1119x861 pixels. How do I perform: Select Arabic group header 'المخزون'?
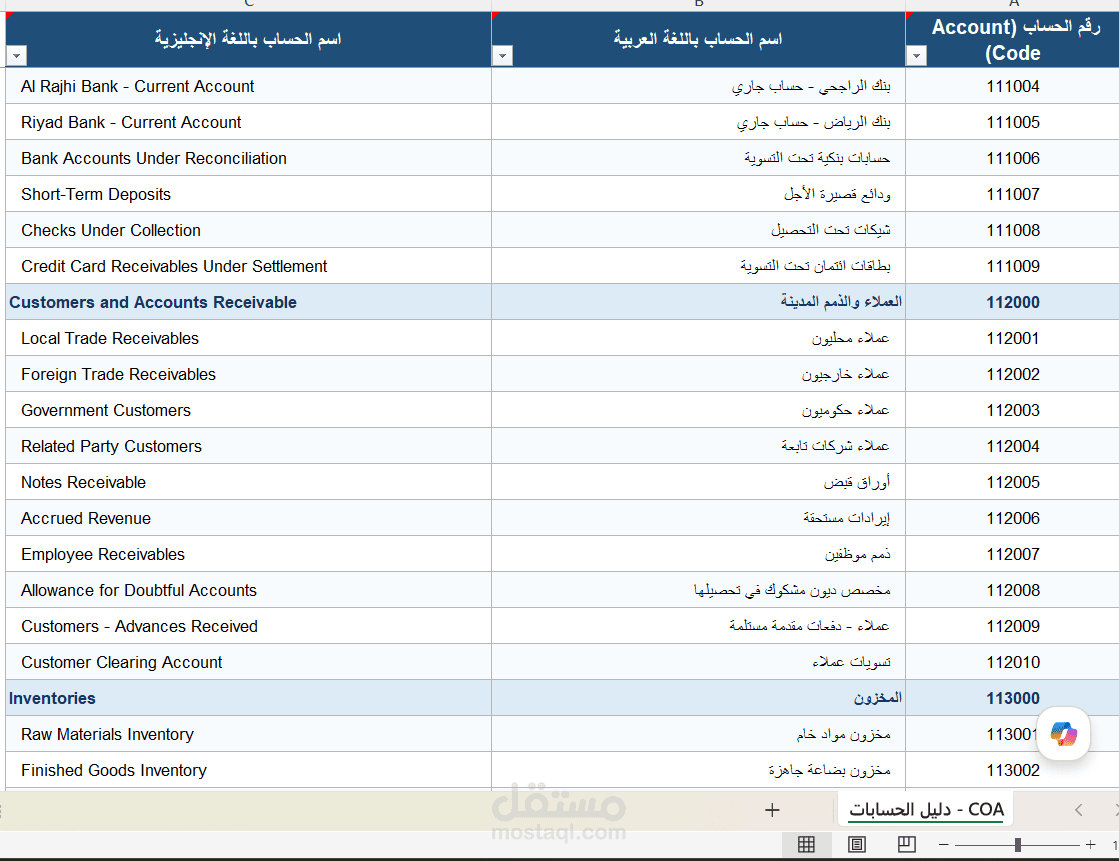click(x=699, y=698)
